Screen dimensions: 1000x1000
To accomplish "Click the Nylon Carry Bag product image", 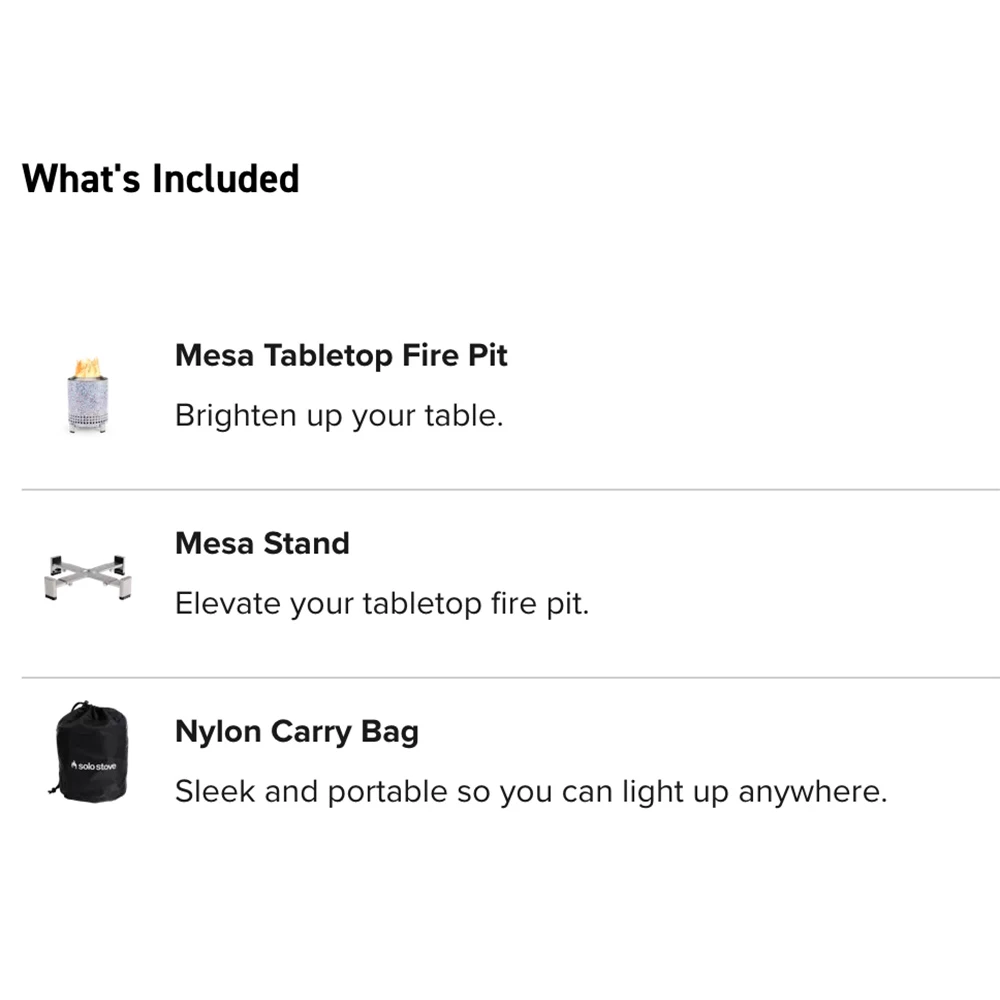I will point(89,750).
